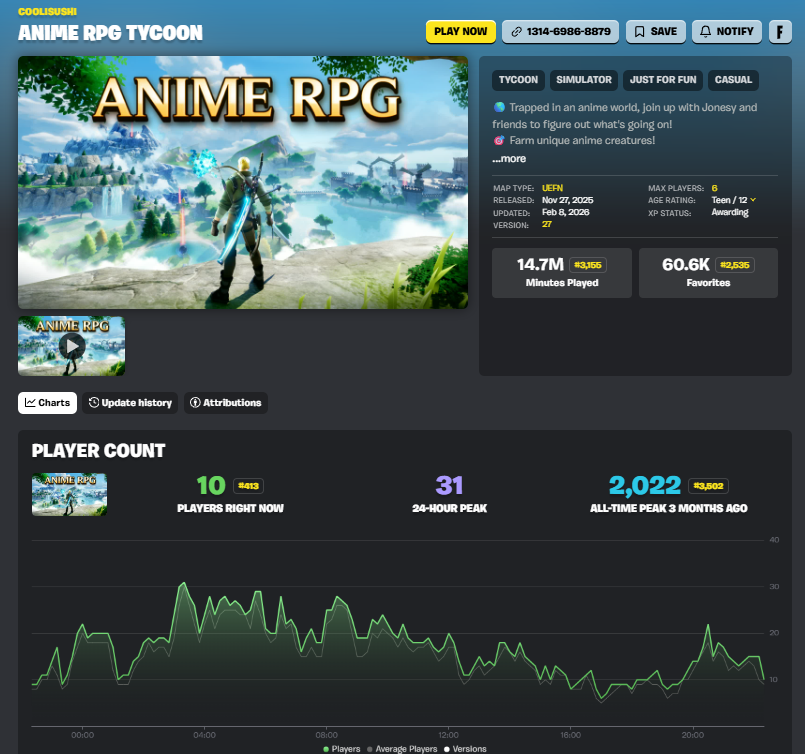
Task: Open creator COOLISUSHI profile link
Action: (47, 11)
